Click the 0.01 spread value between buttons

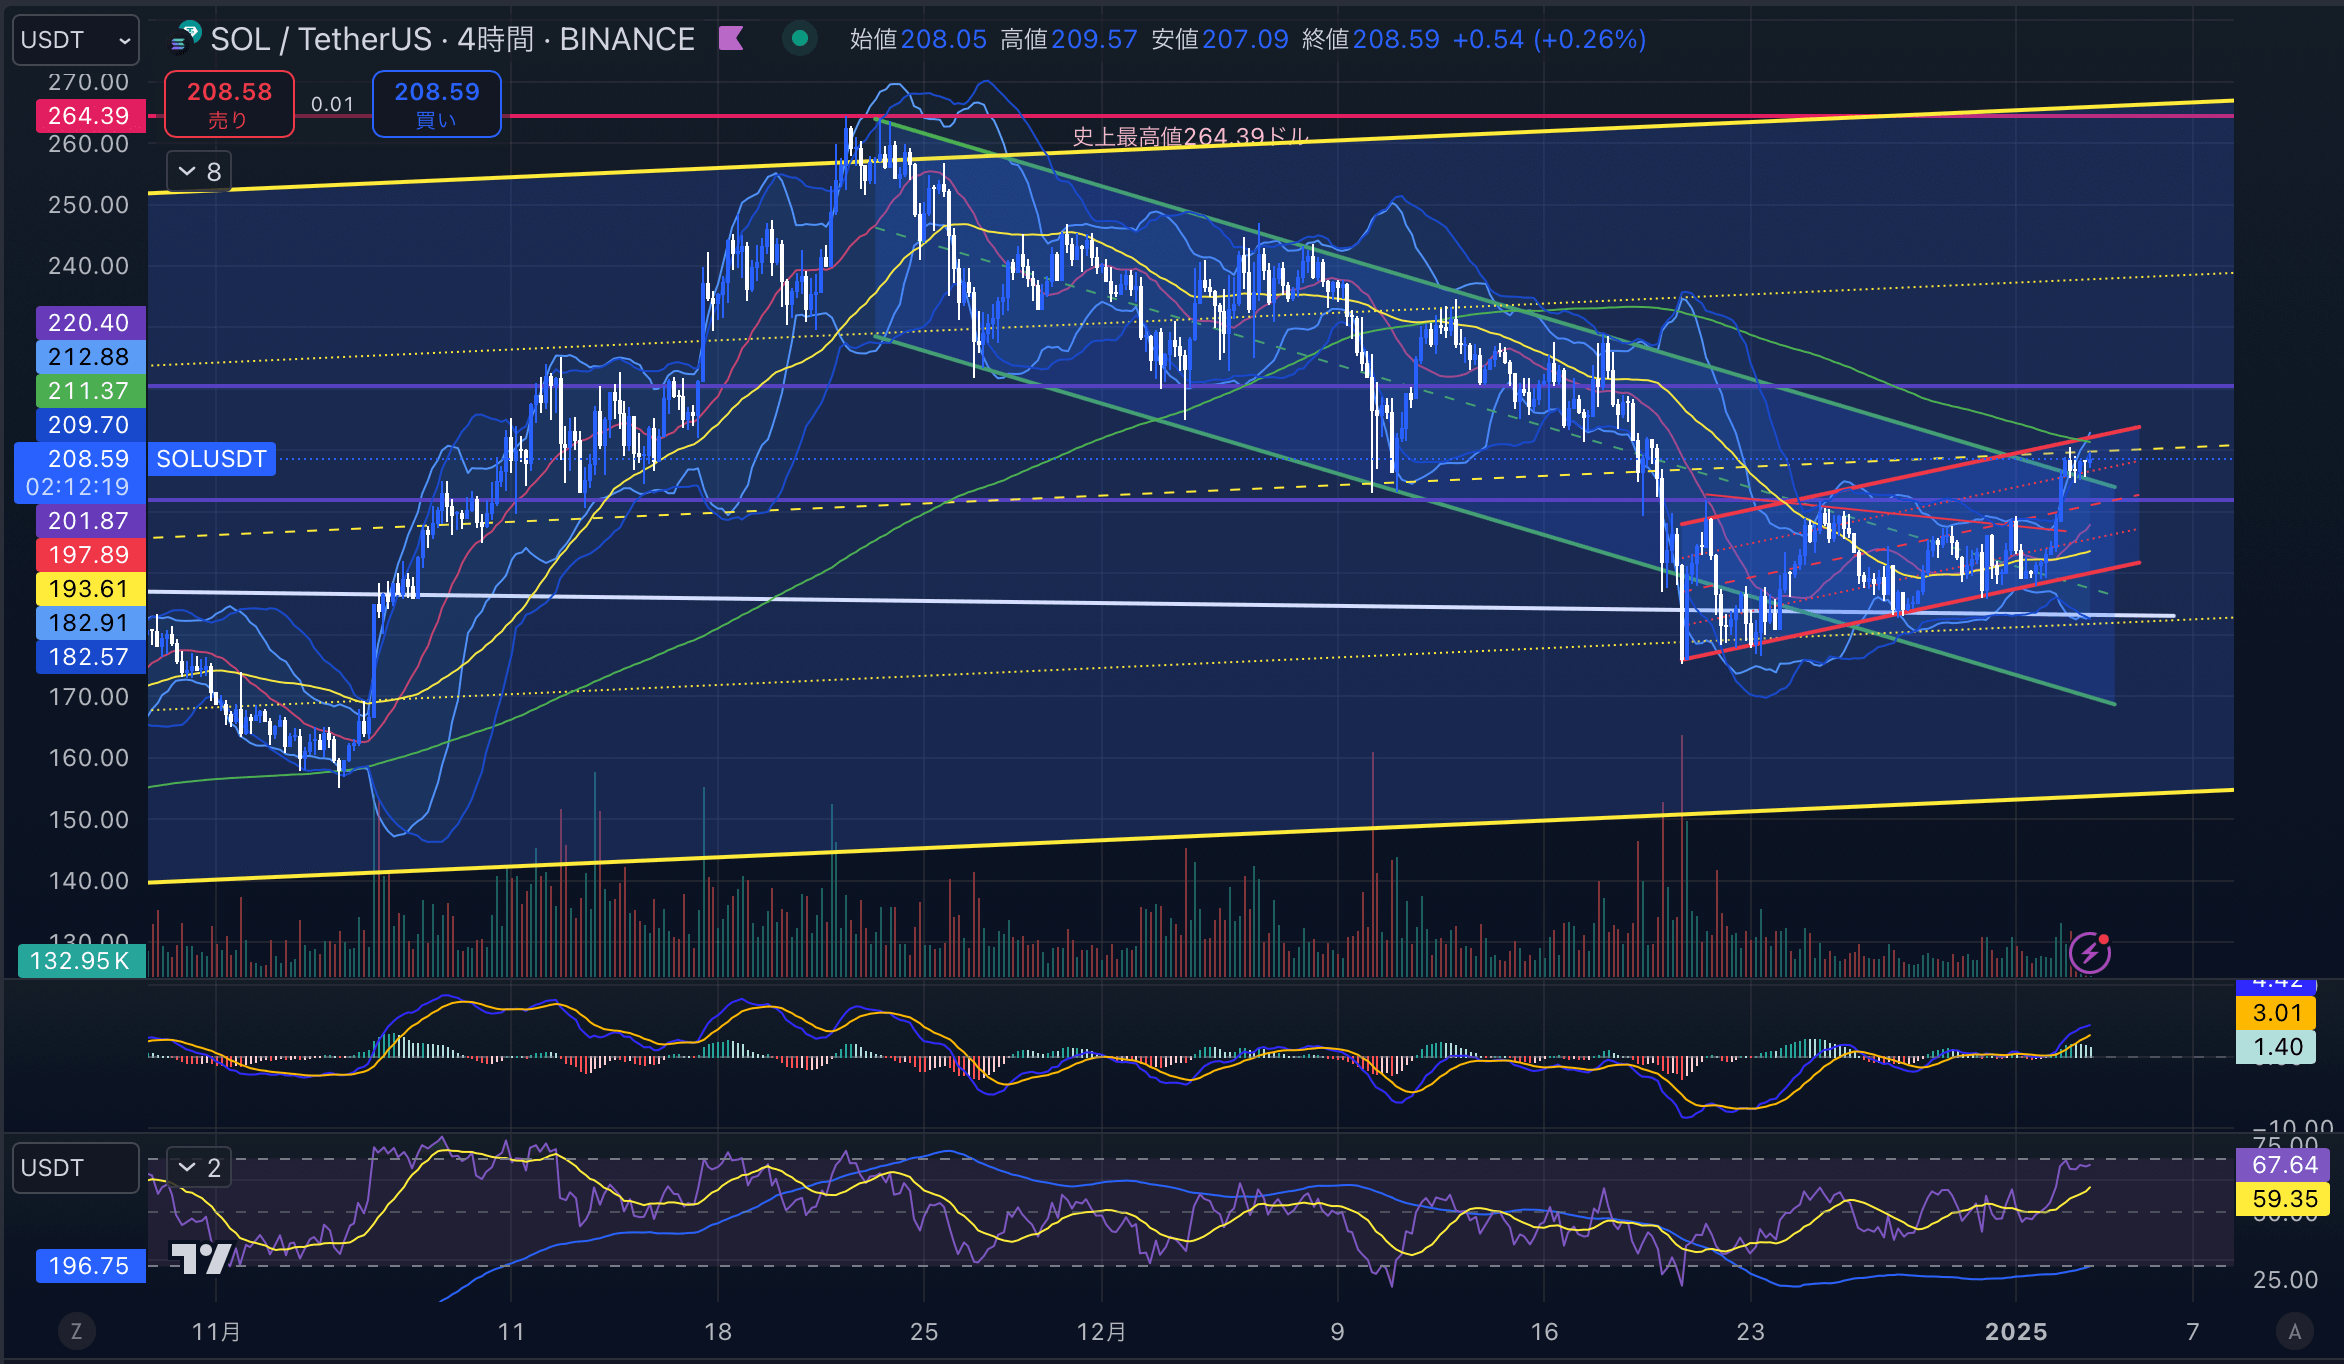coord(333,104)
